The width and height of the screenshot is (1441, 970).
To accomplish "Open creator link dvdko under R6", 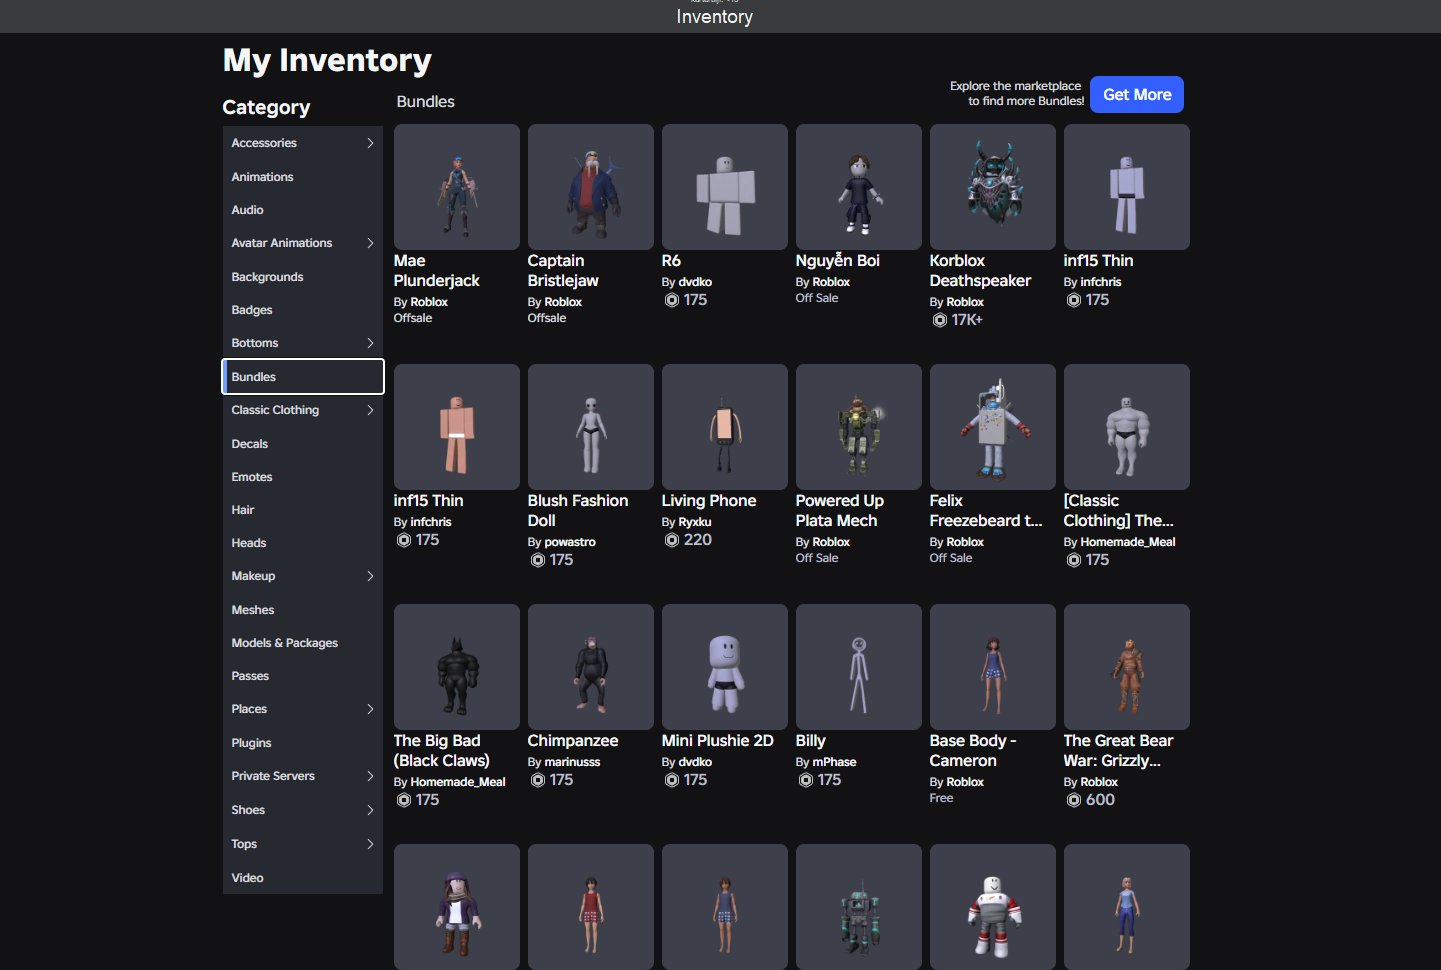I will 695,282.
